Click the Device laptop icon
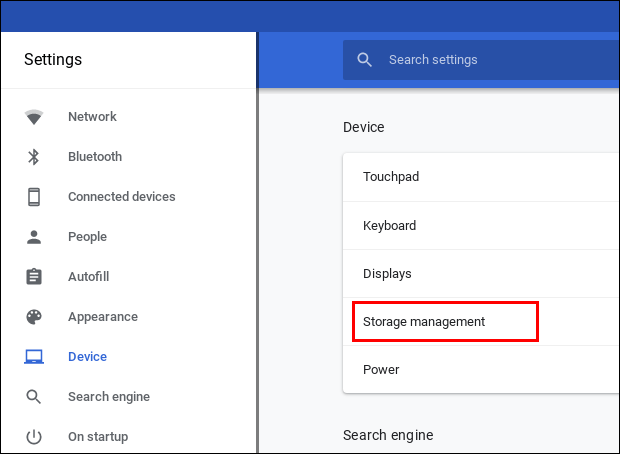This screenshot has width=620, height=454. [34, 357]
